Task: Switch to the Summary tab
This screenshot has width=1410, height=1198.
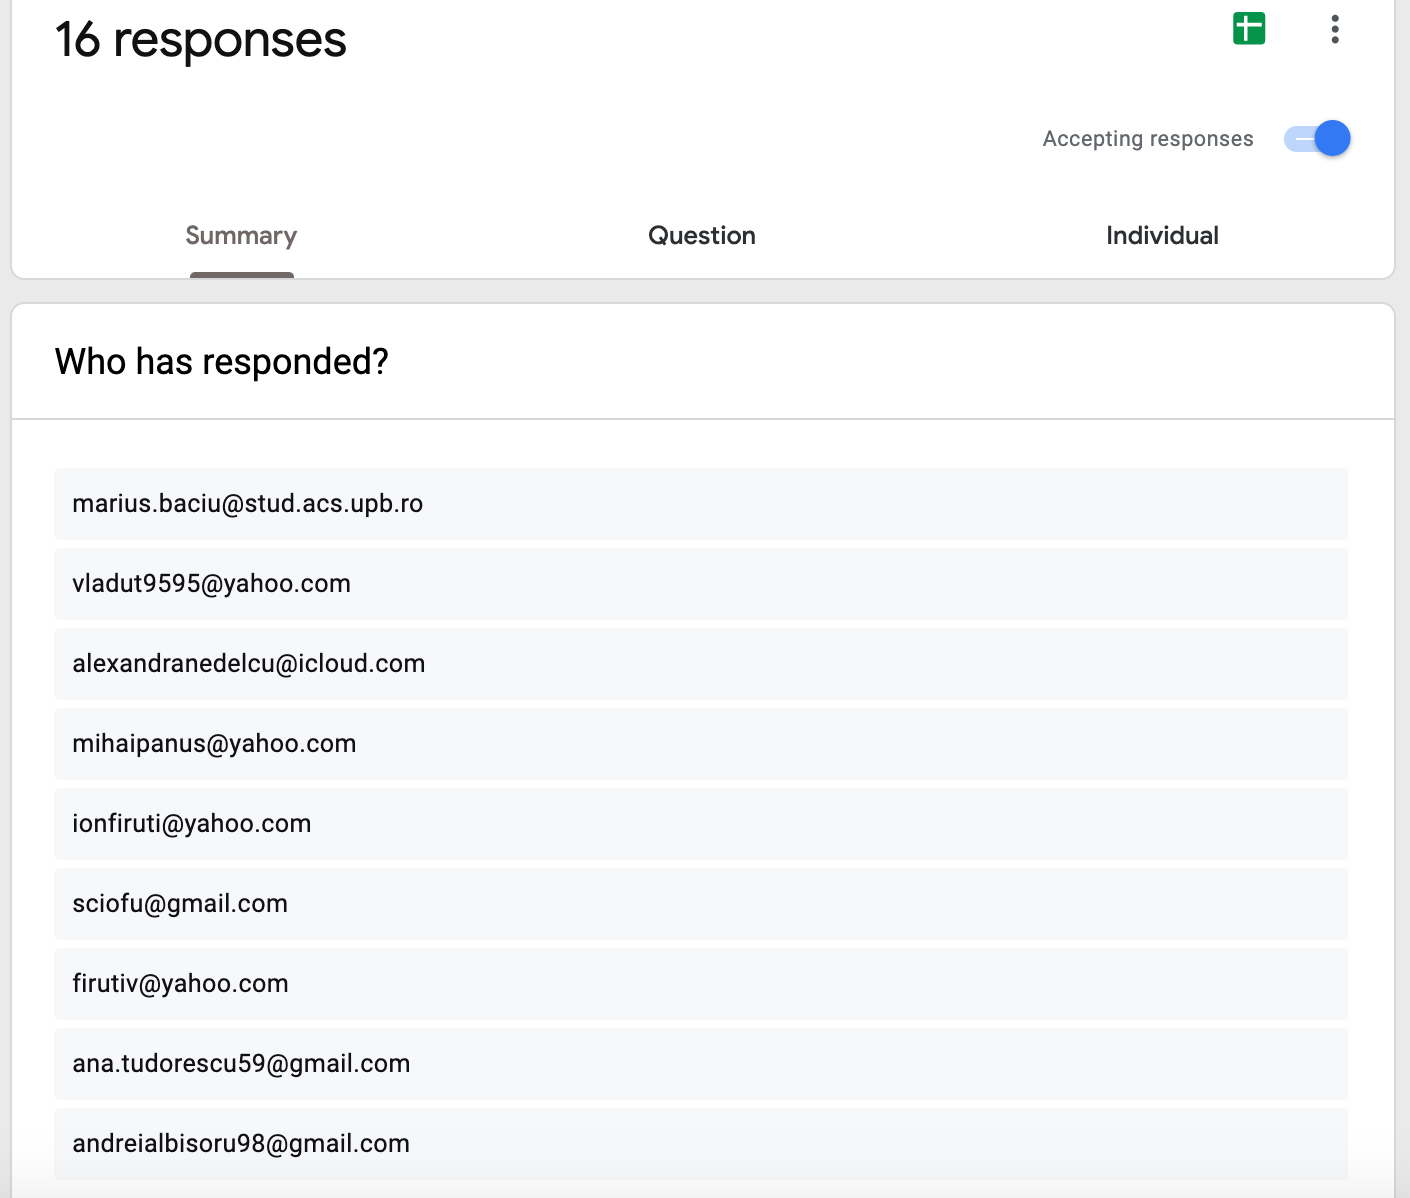Action: (x=241, y=236)
